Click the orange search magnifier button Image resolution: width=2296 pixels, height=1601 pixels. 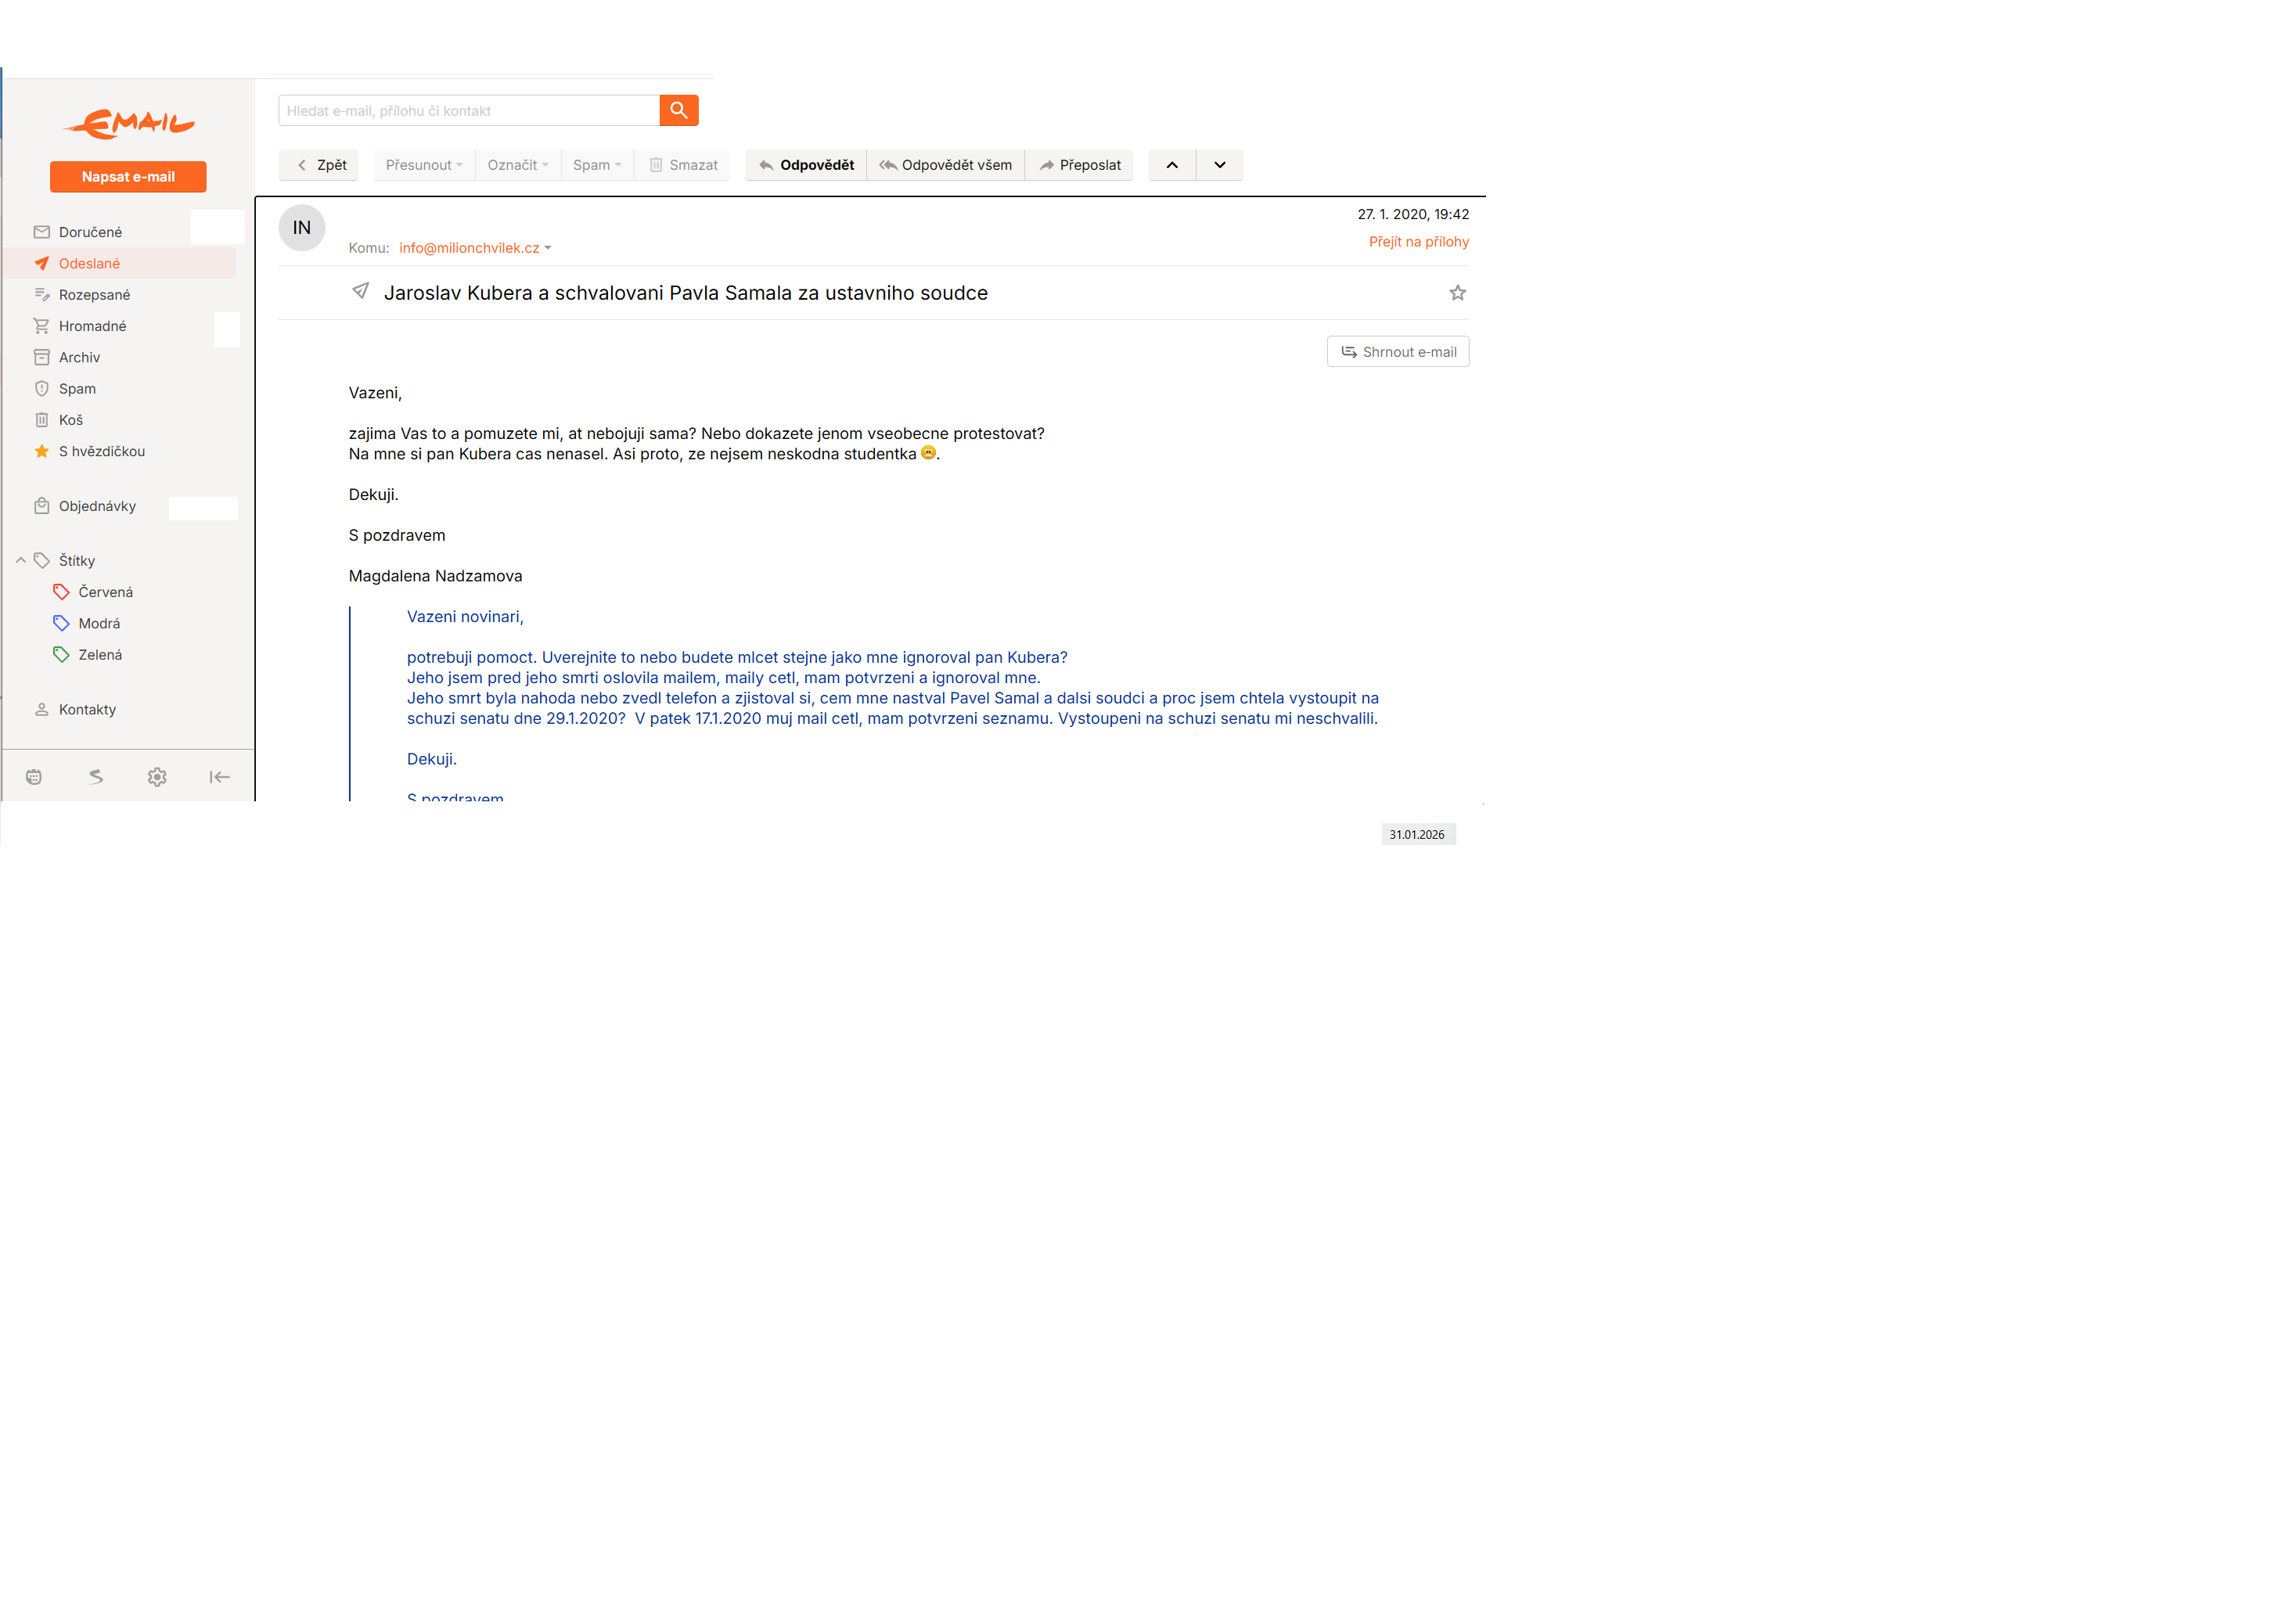click(678, 110)
